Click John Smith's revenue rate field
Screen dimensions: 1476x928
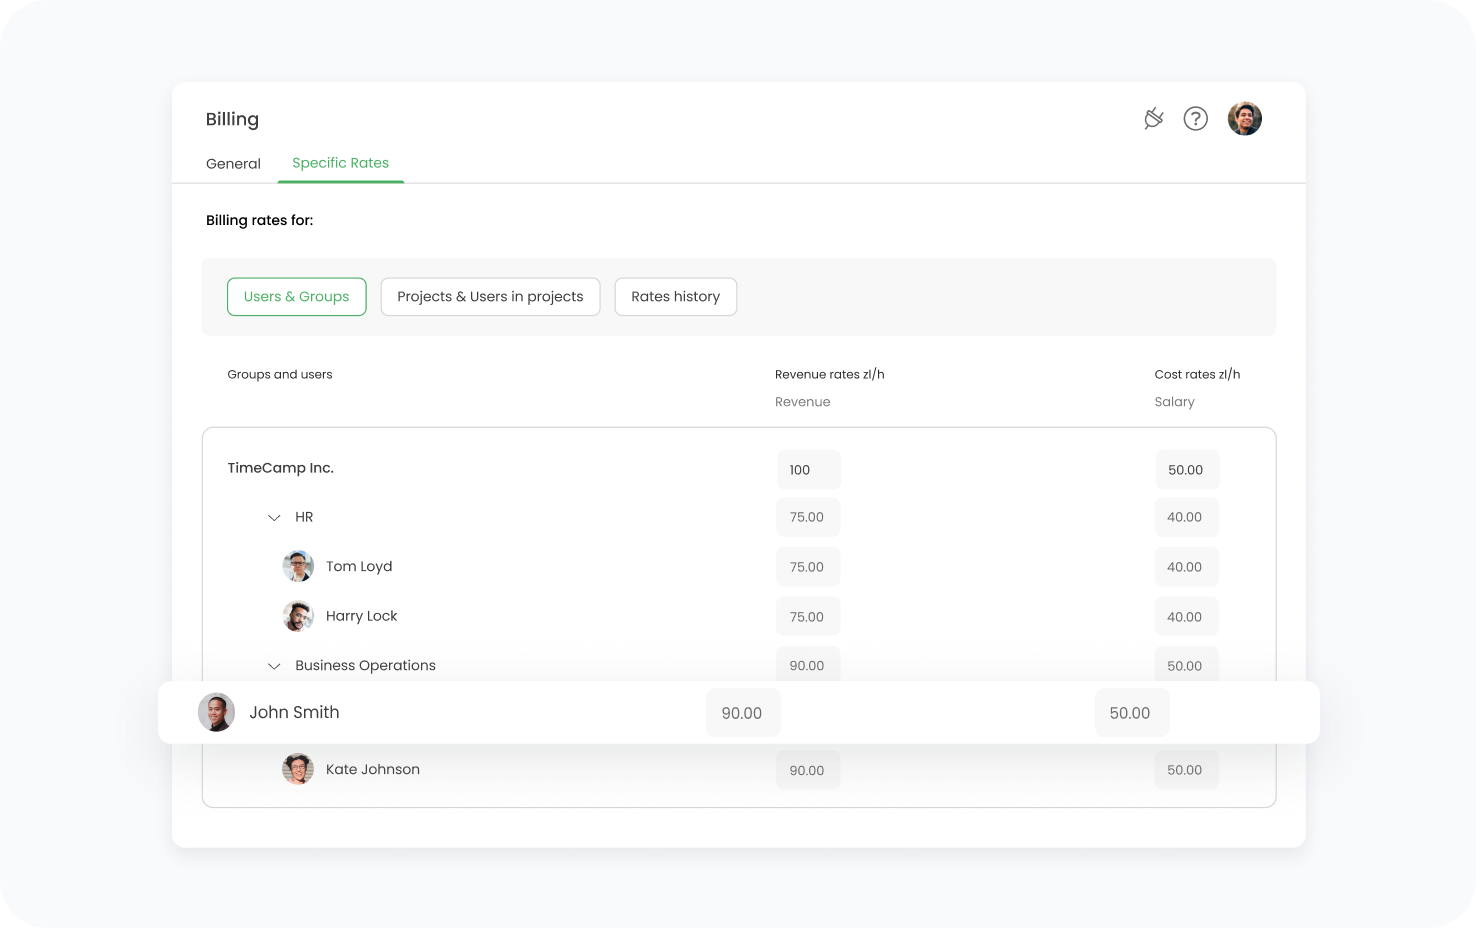[x=742, y=713]
